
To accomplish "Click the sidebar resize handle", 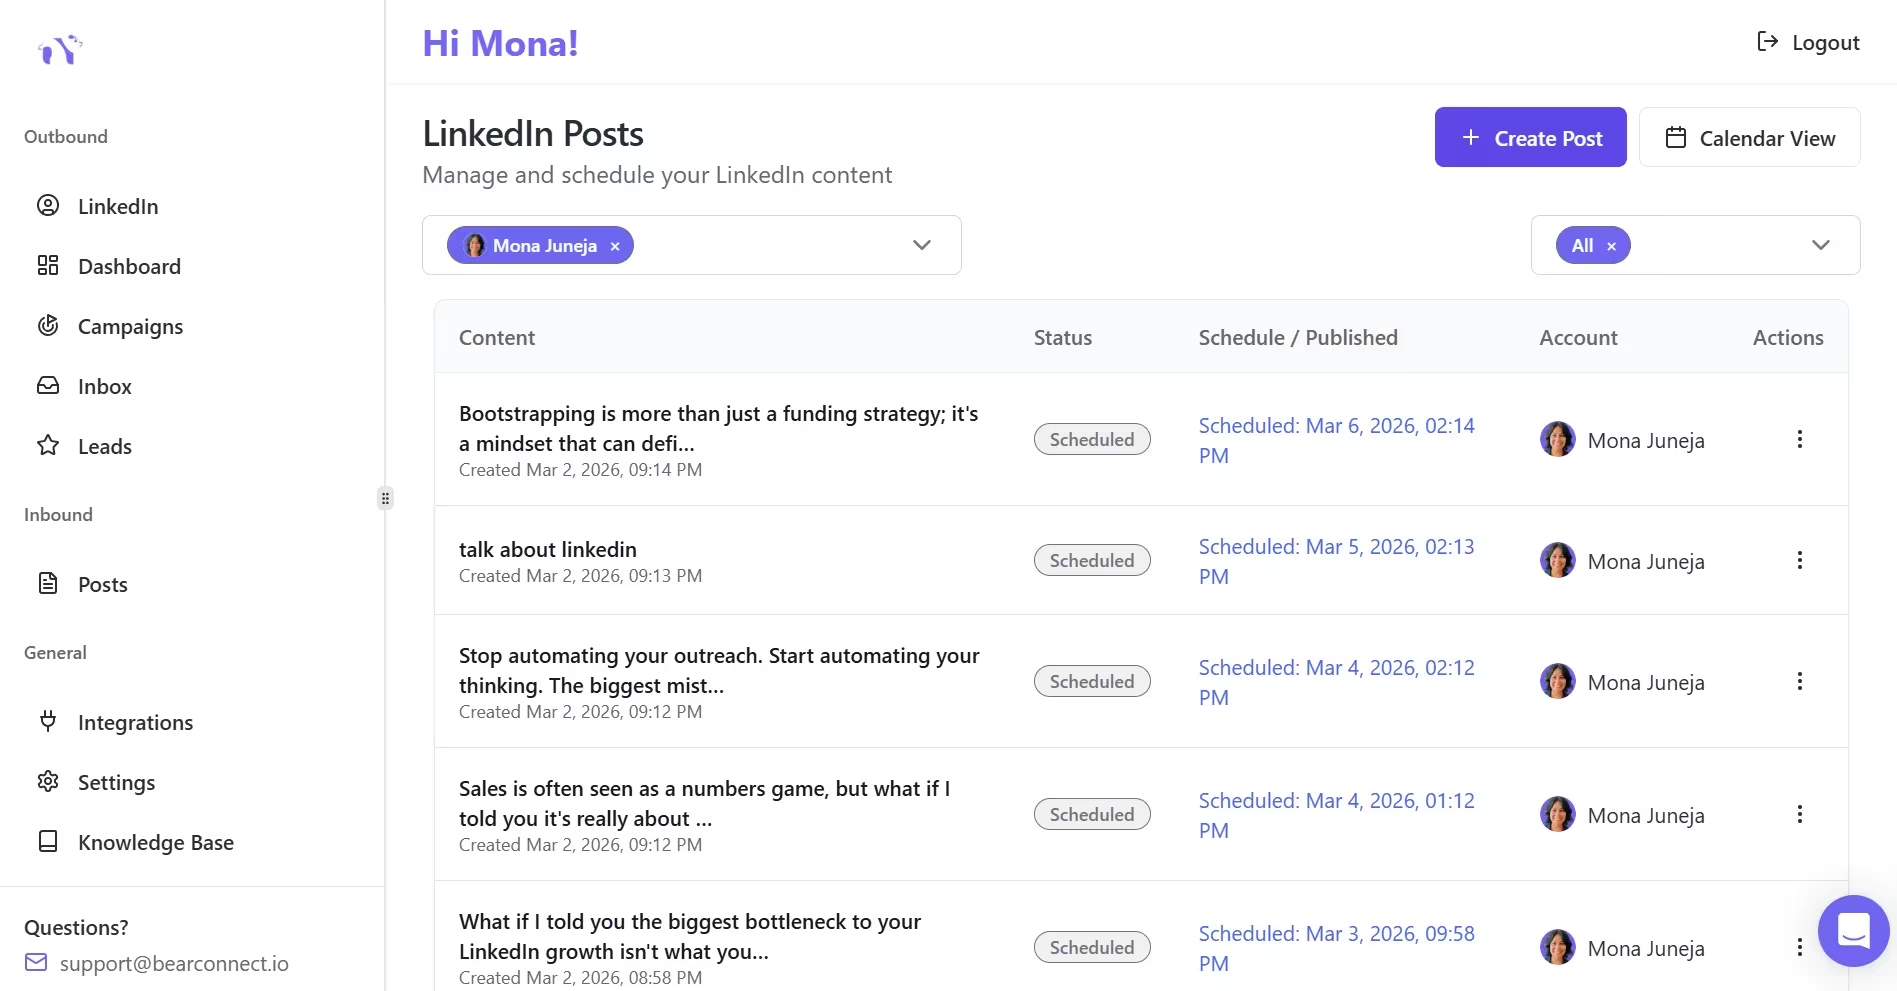I will 385,498.
